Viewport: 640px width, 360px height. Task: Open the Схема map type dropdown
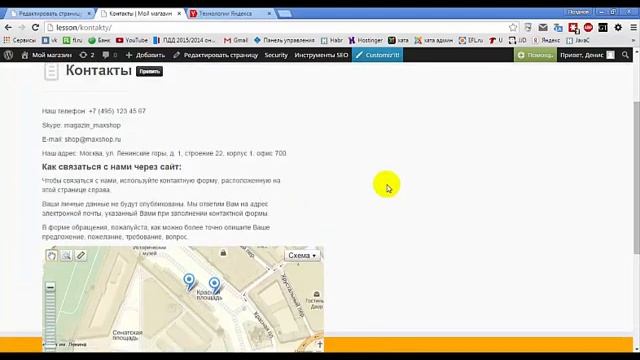tap(302, 255)
